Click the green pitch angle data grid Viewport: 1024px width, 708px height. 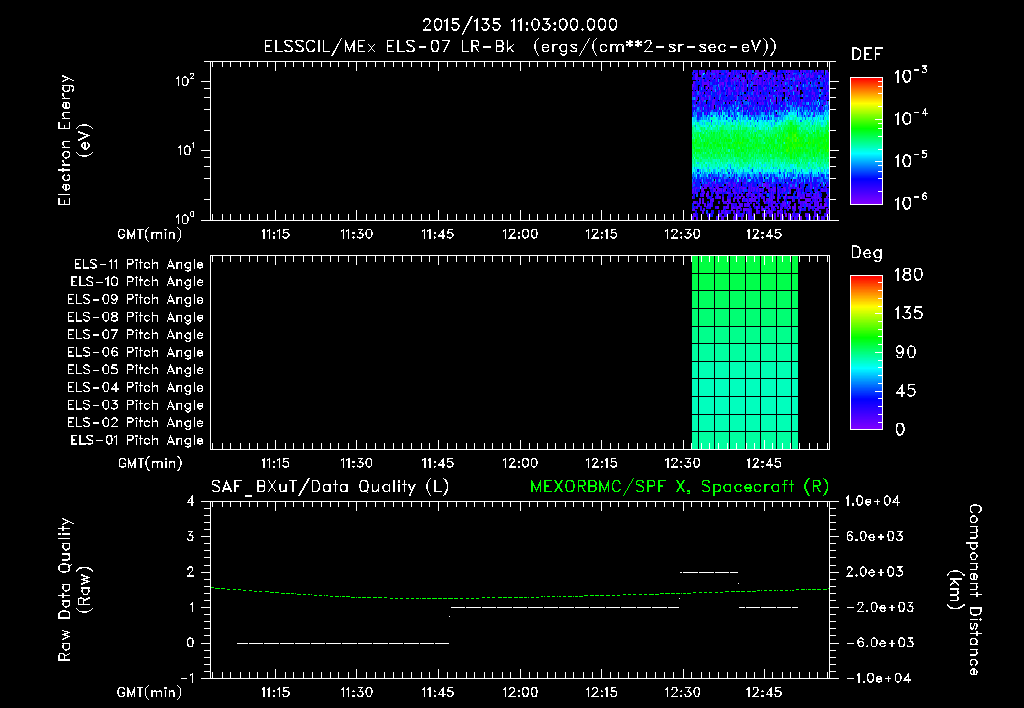(x=745, y=353)
